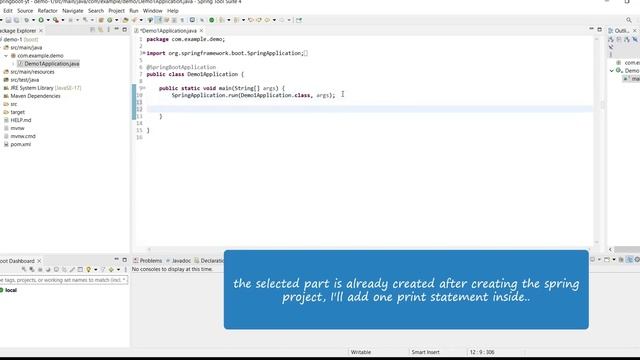The width and height of the screenshot is (640, 360).
Task: Click the last visible hide-members icon in Outline toolbar
Action: coord(635,39)
